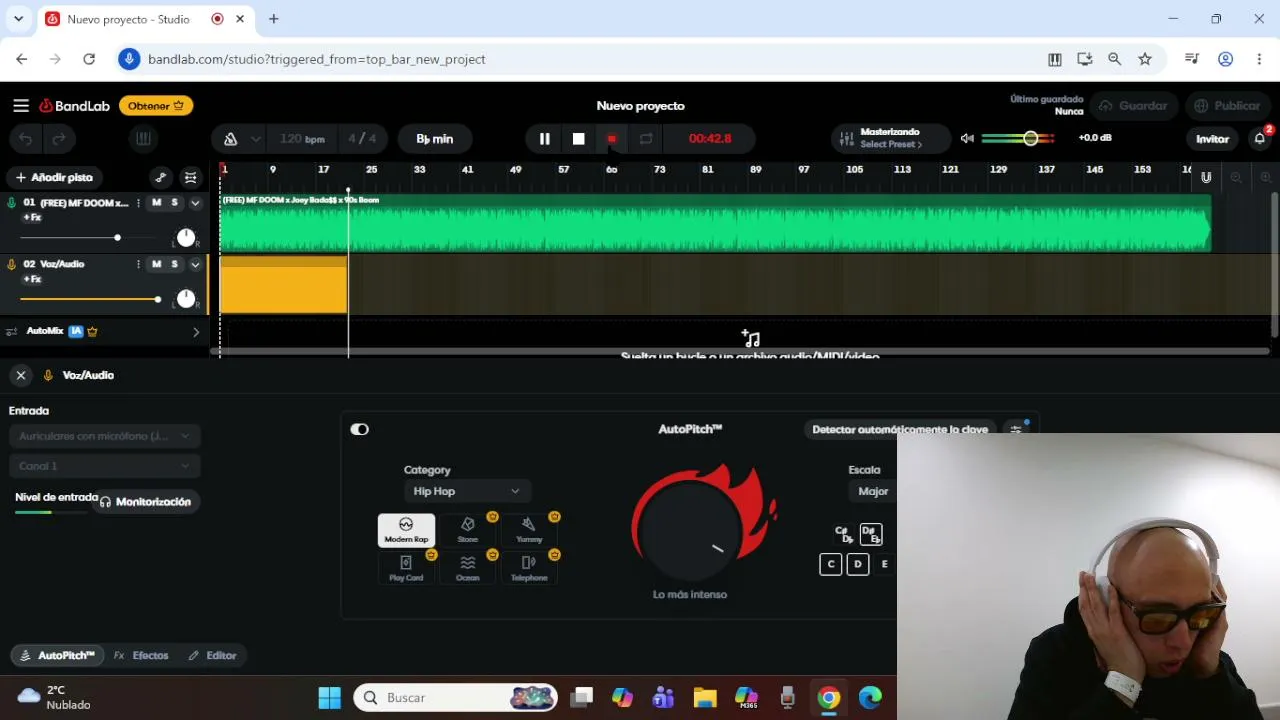Click track 01 pan knob
This screenshot has height=720, width=1280.
(x=186, y=238)
